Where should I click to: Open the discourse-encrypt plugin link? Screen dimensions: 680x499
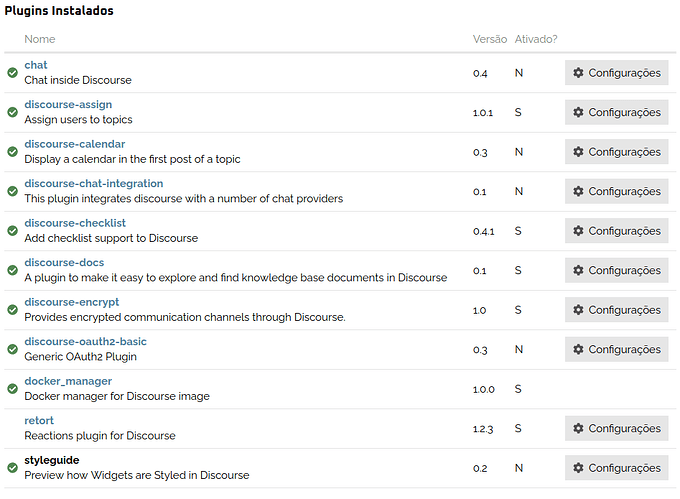tap(72, 302)
